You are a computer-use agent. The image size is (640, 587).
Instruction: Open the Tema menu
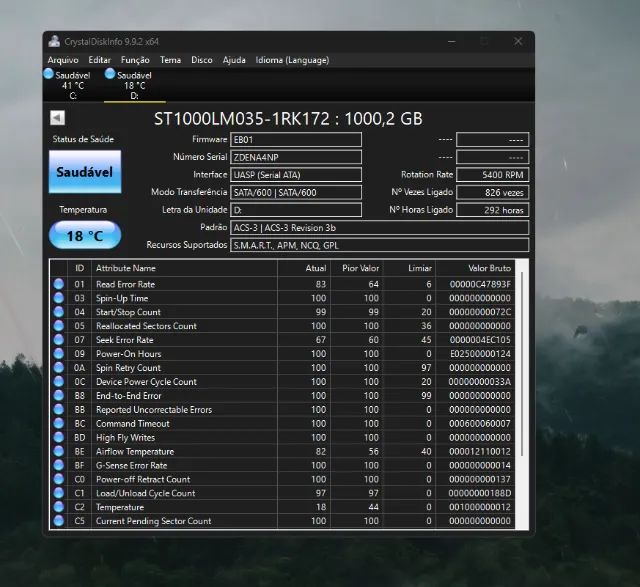(x=170, y=60)
